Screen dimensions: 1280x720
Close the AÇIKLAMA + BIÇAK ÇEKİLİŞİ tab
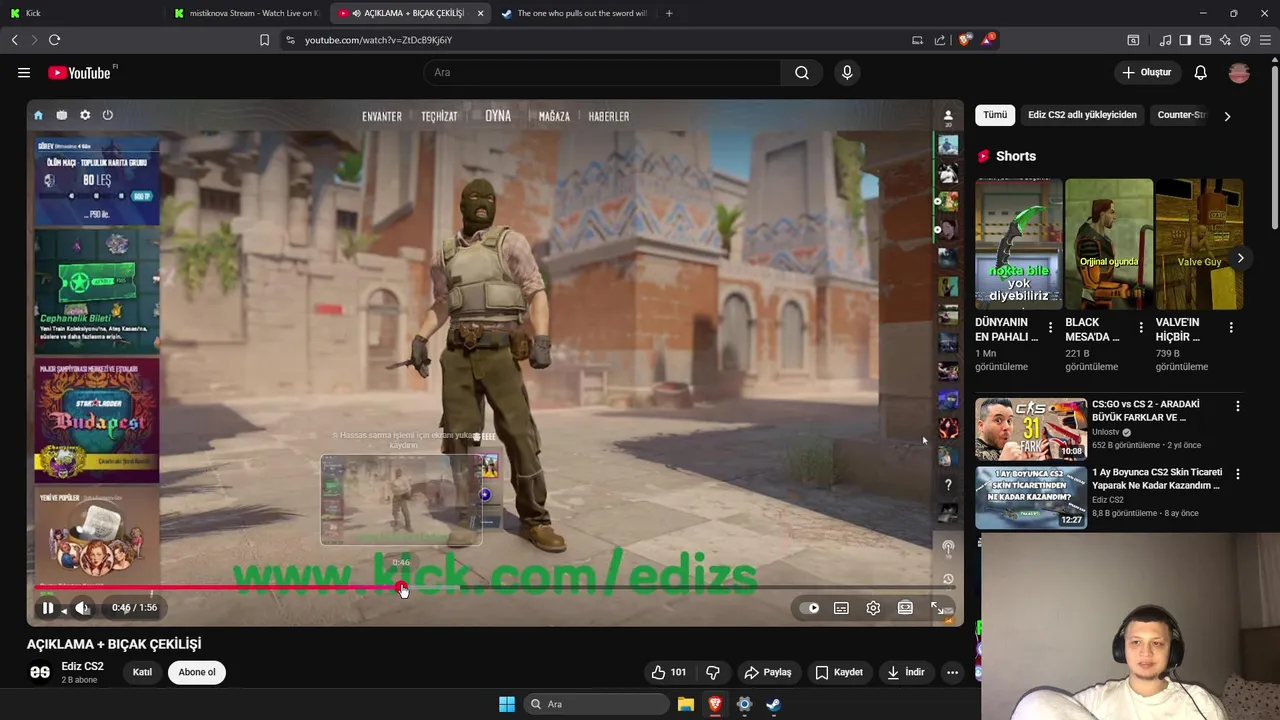[480, 13]
